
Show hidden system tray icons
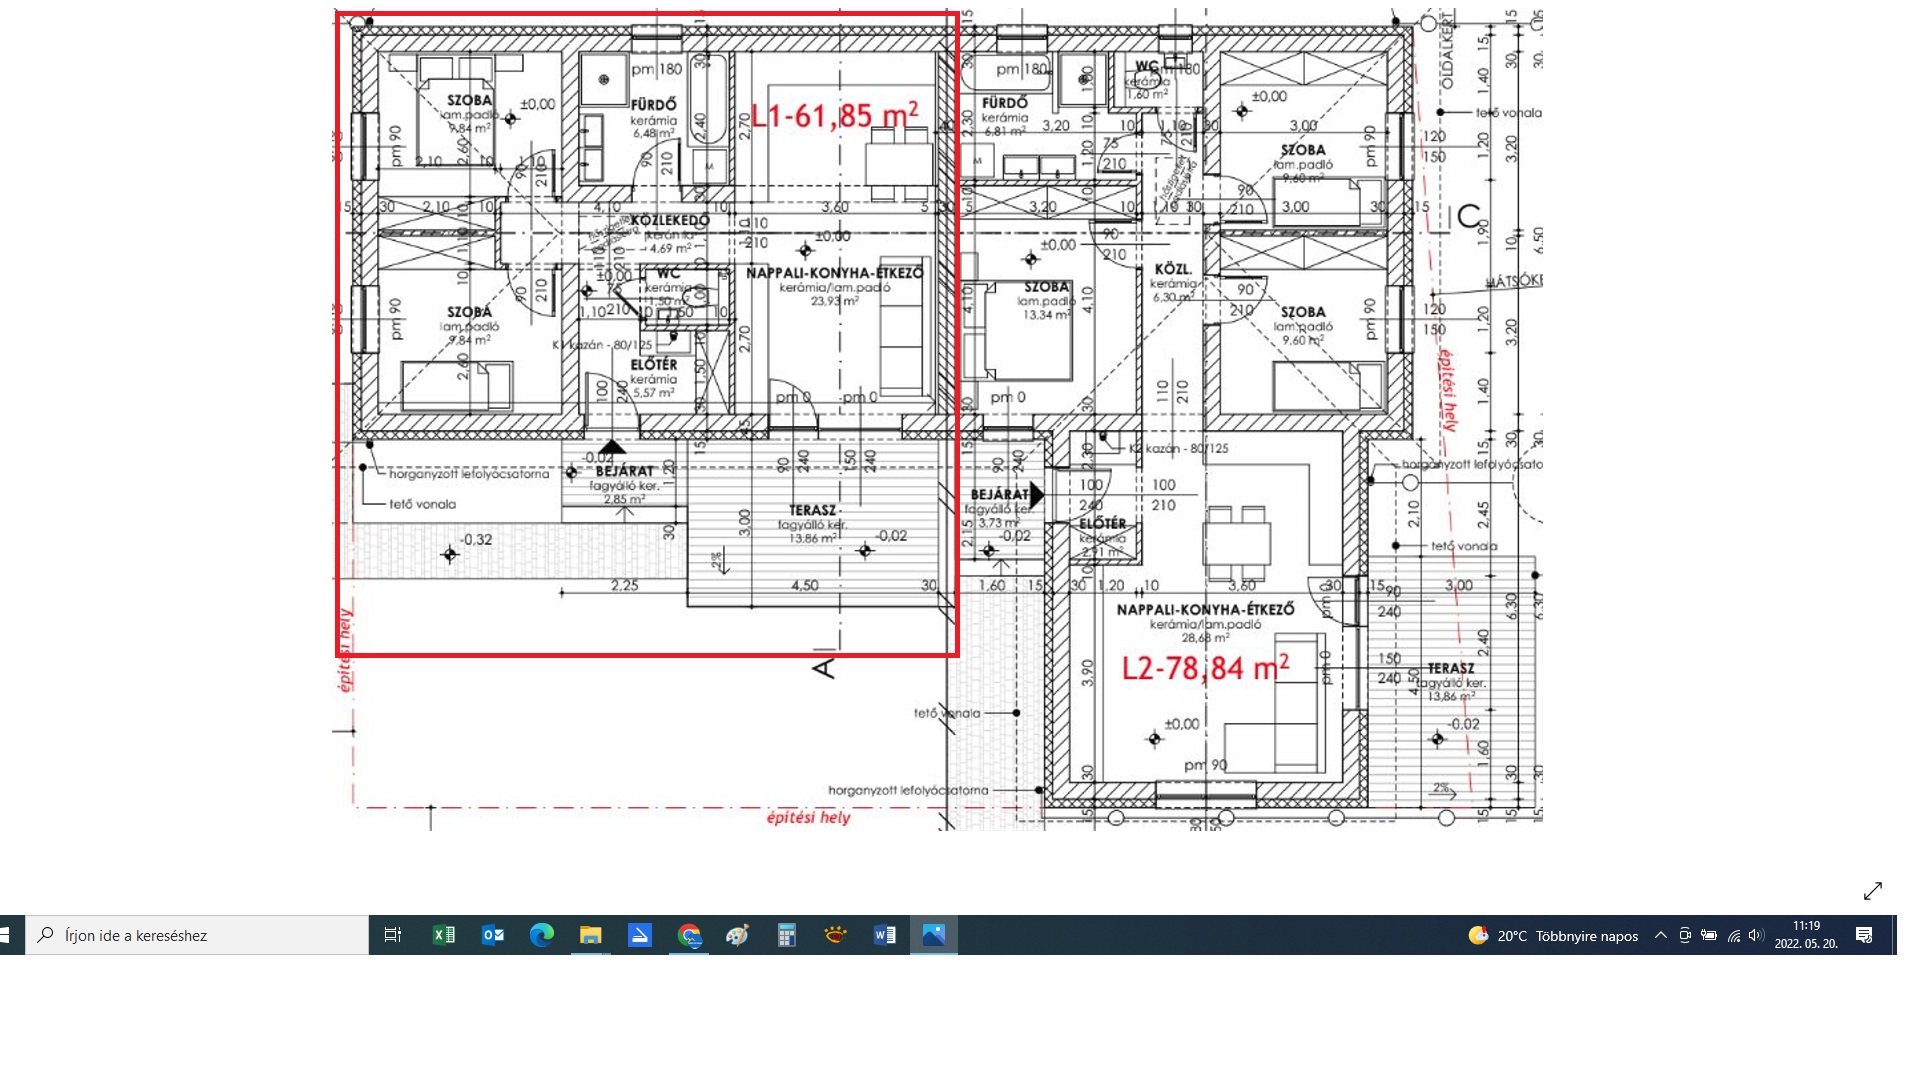(x=1661, y=935)
